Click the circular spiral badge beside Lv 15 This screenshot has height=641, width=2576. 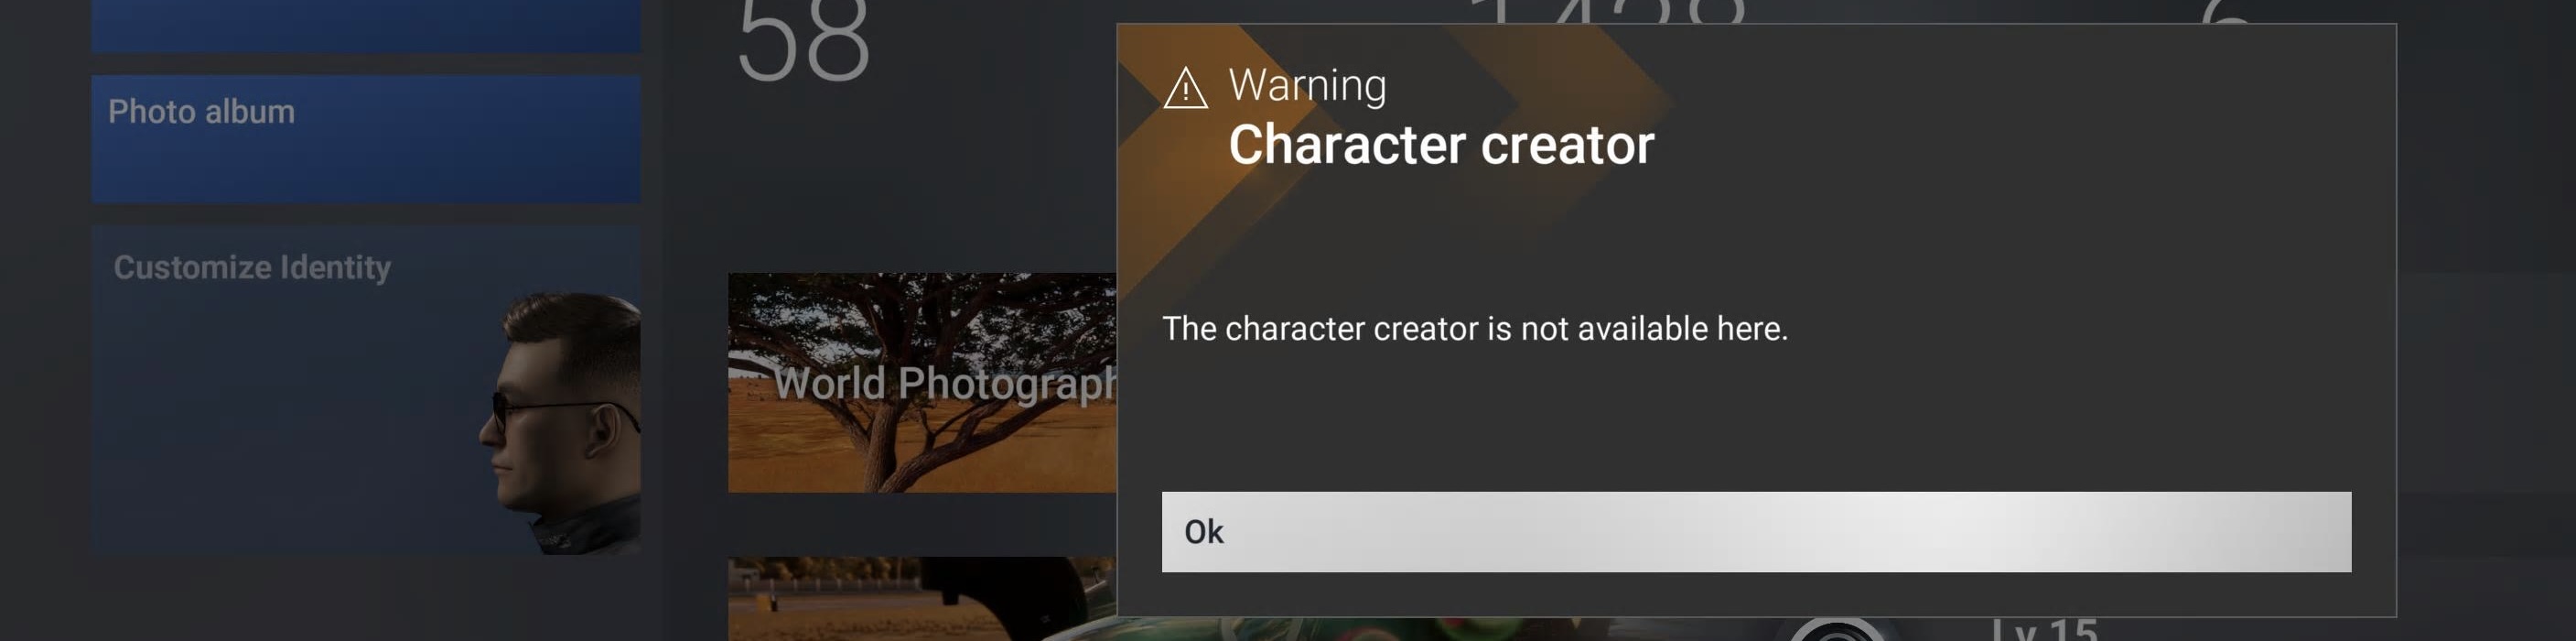[x=1836, y=630]
